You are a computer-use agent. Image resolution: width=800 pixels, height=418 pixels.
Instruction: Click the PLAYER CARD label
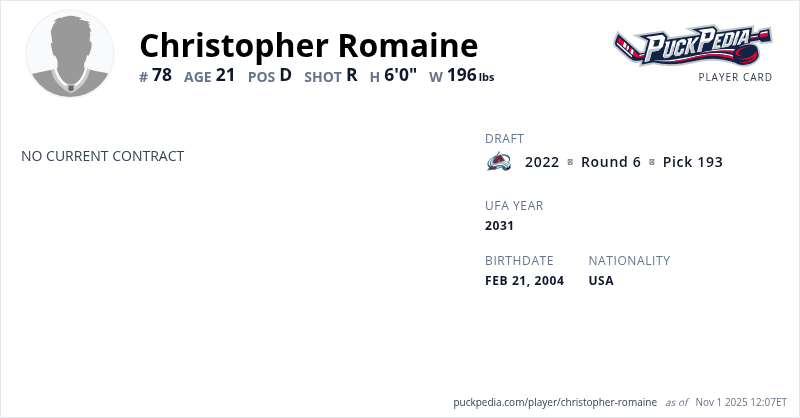point(735,77)
